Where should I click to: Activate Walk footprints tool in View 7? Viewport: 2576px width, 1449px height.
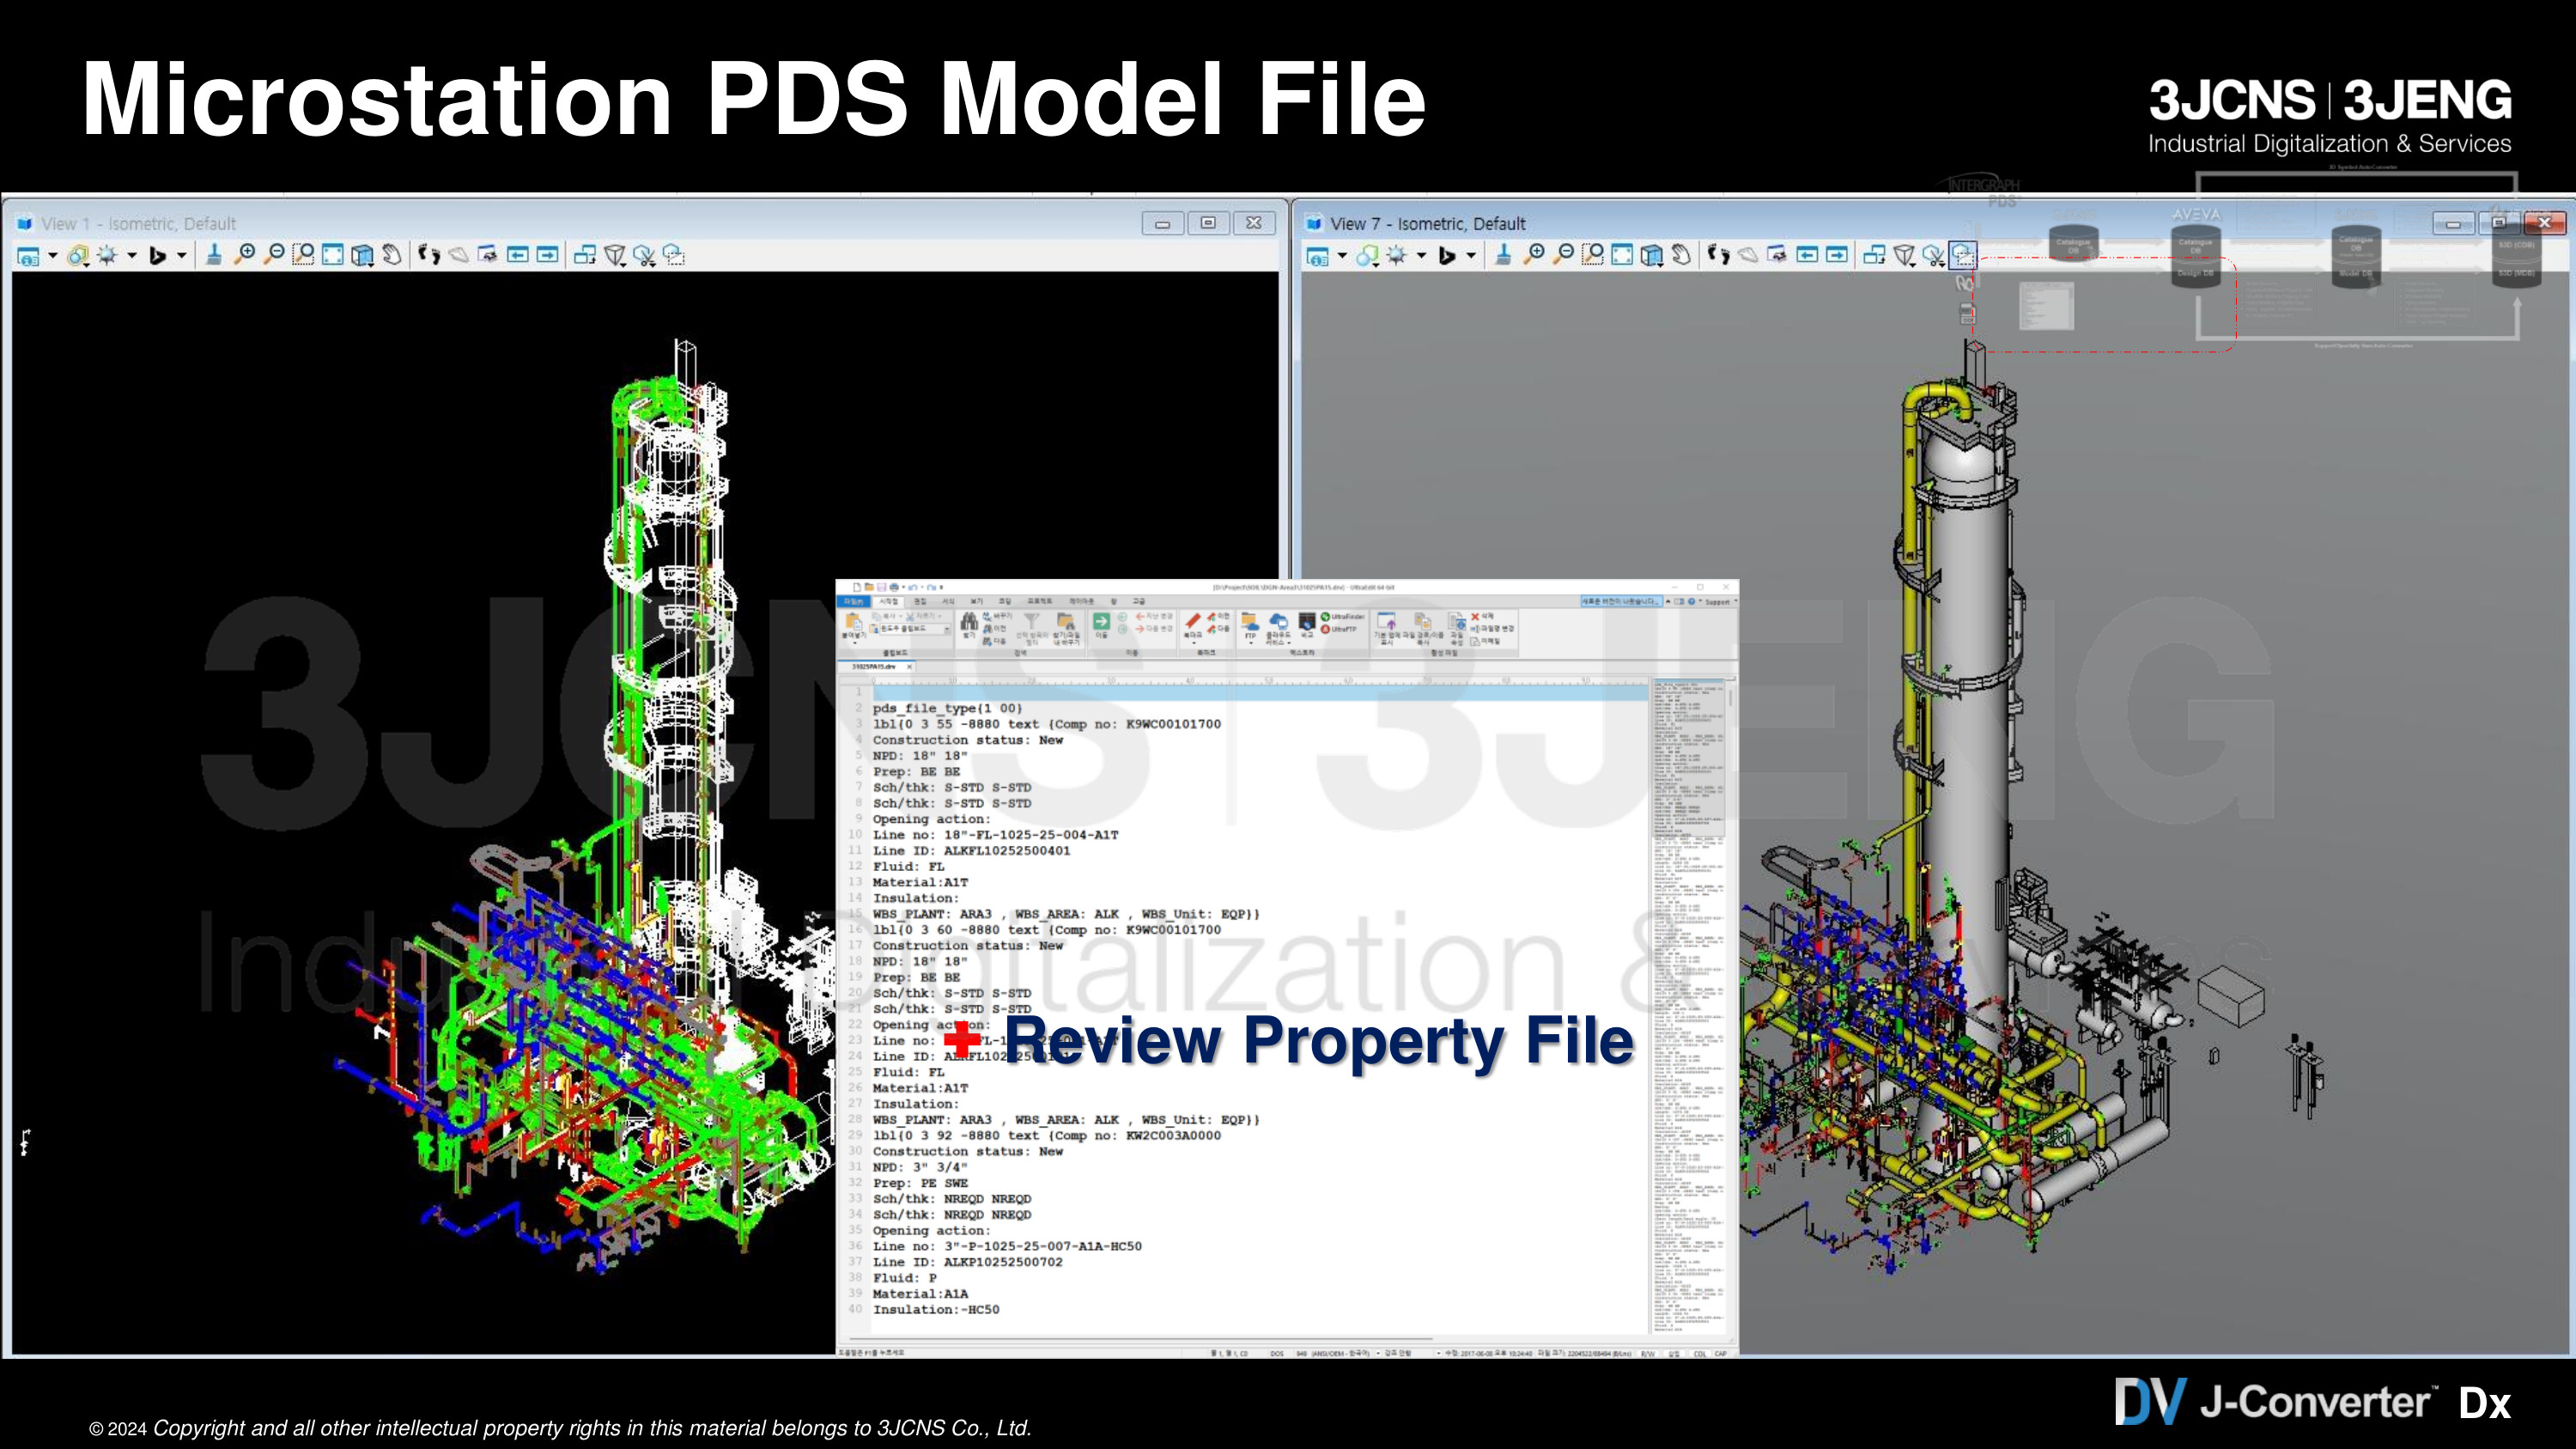1718,256
